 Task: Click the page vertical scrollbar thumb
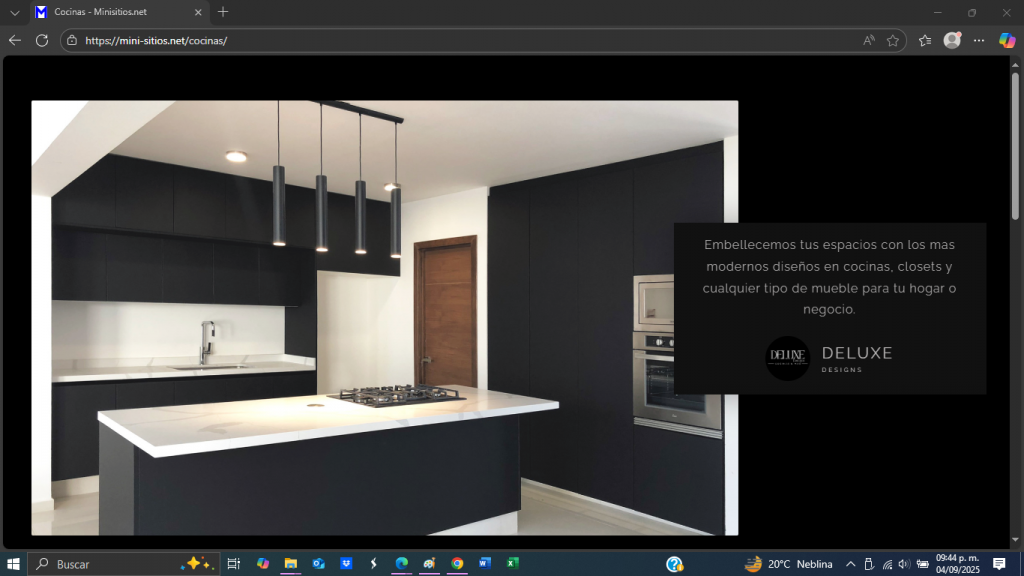pos(1015,145)
